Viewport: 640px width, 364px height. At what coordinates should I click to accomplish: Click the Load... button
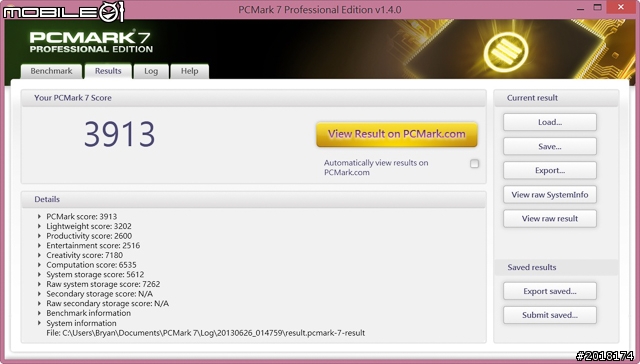tap(550, 122)
